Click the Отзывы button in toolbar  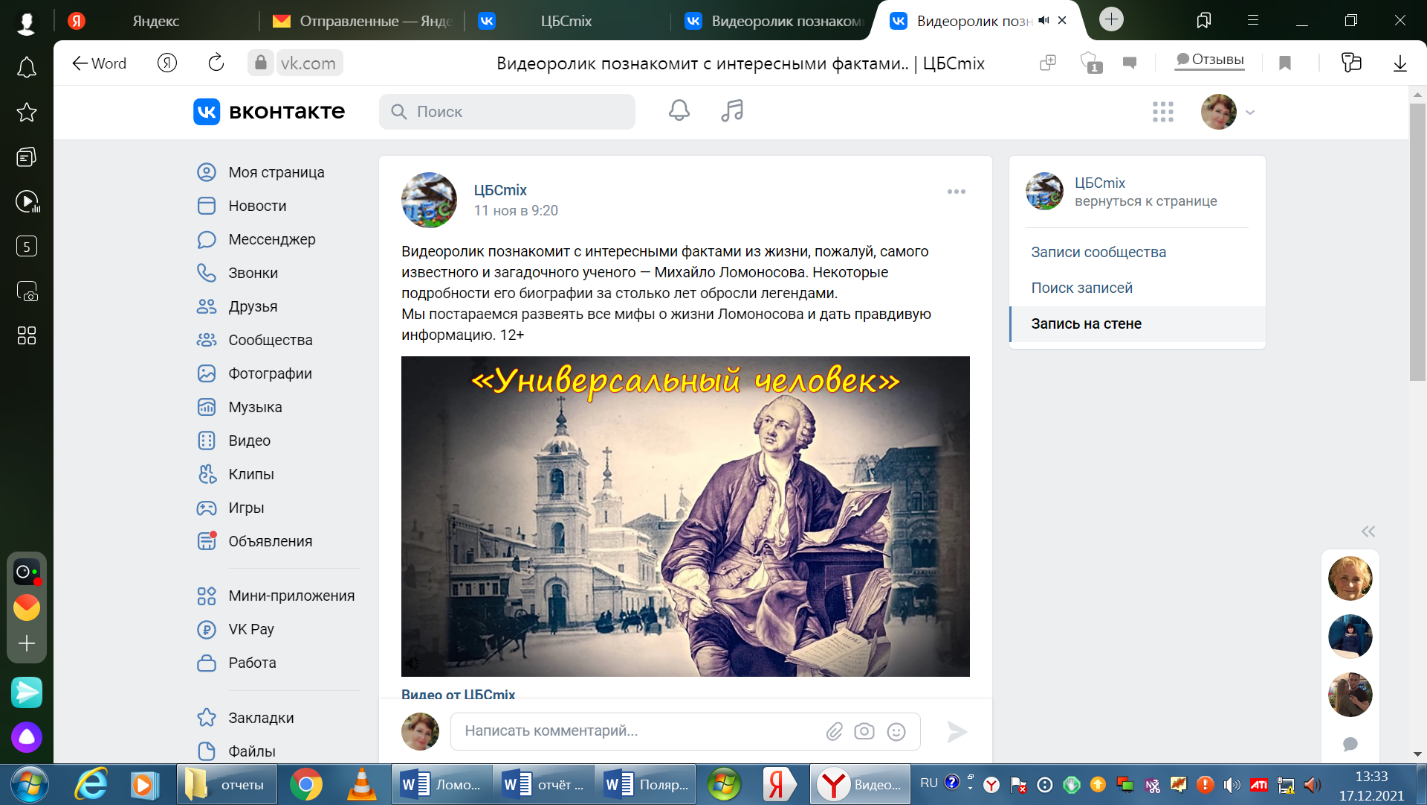click(1209, 60)
